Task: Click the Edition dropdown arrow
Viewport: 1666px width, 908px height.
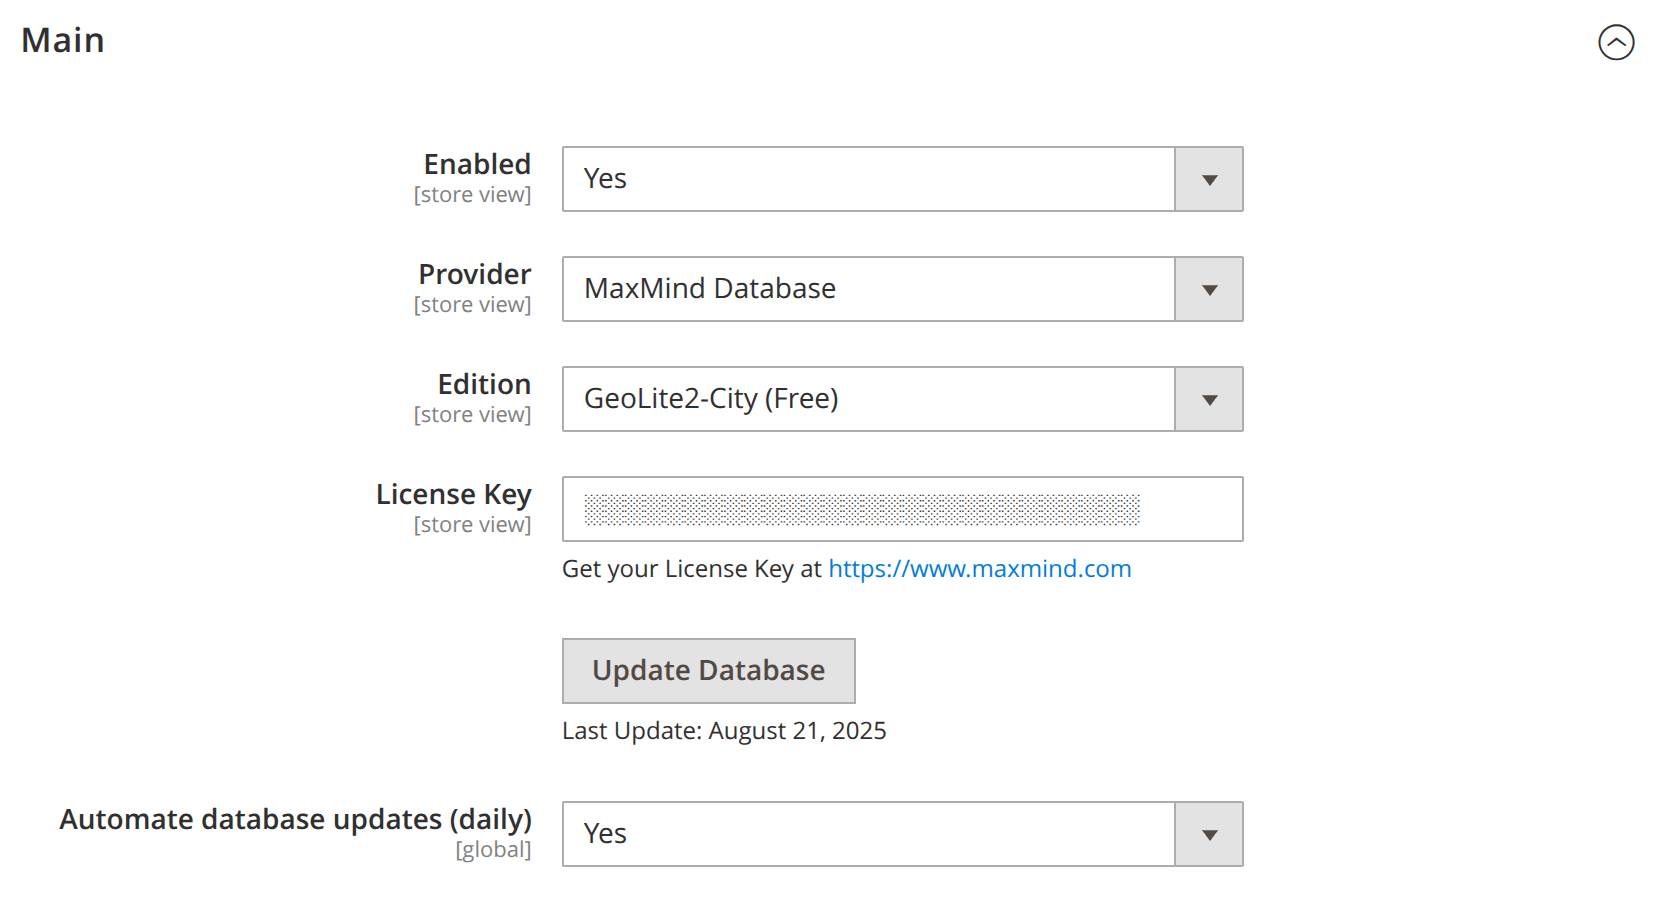Action: pyautogui.click(x=1209, y=400)
